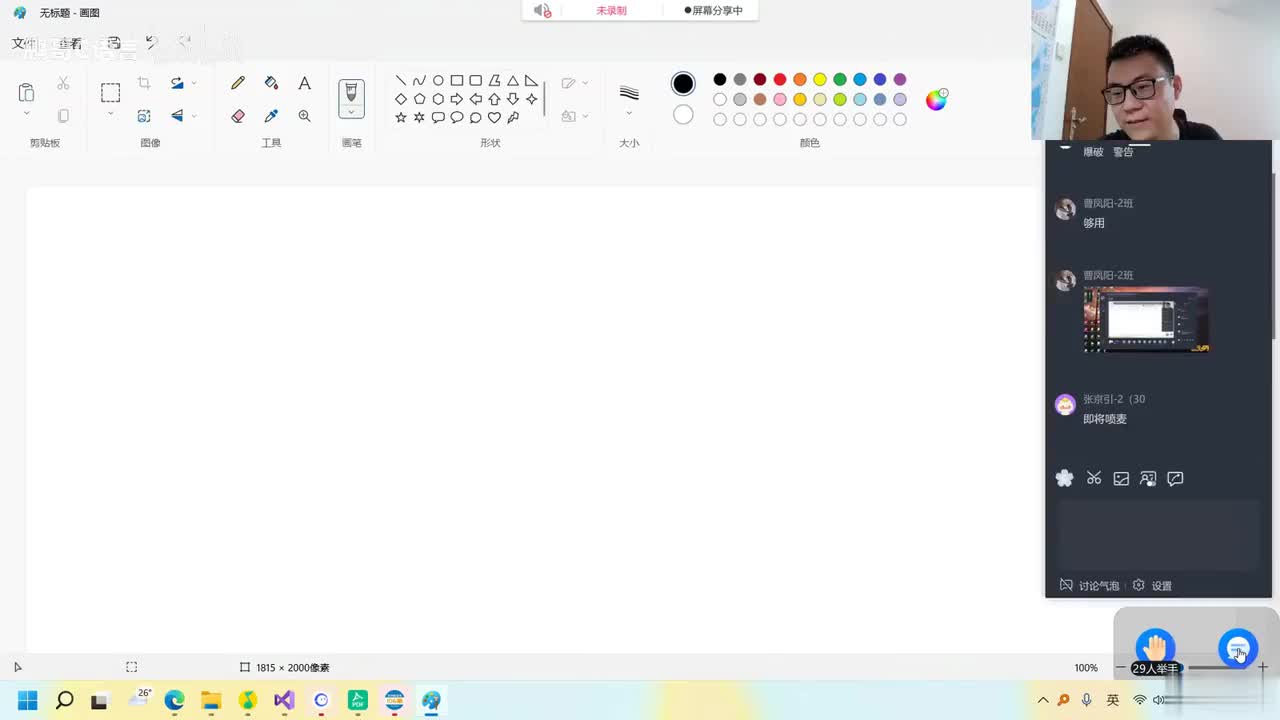Image resolution: width=1280 pixels, height=720 pixels.
Task: Select the Eraser tool
Action: coord(238,116)
